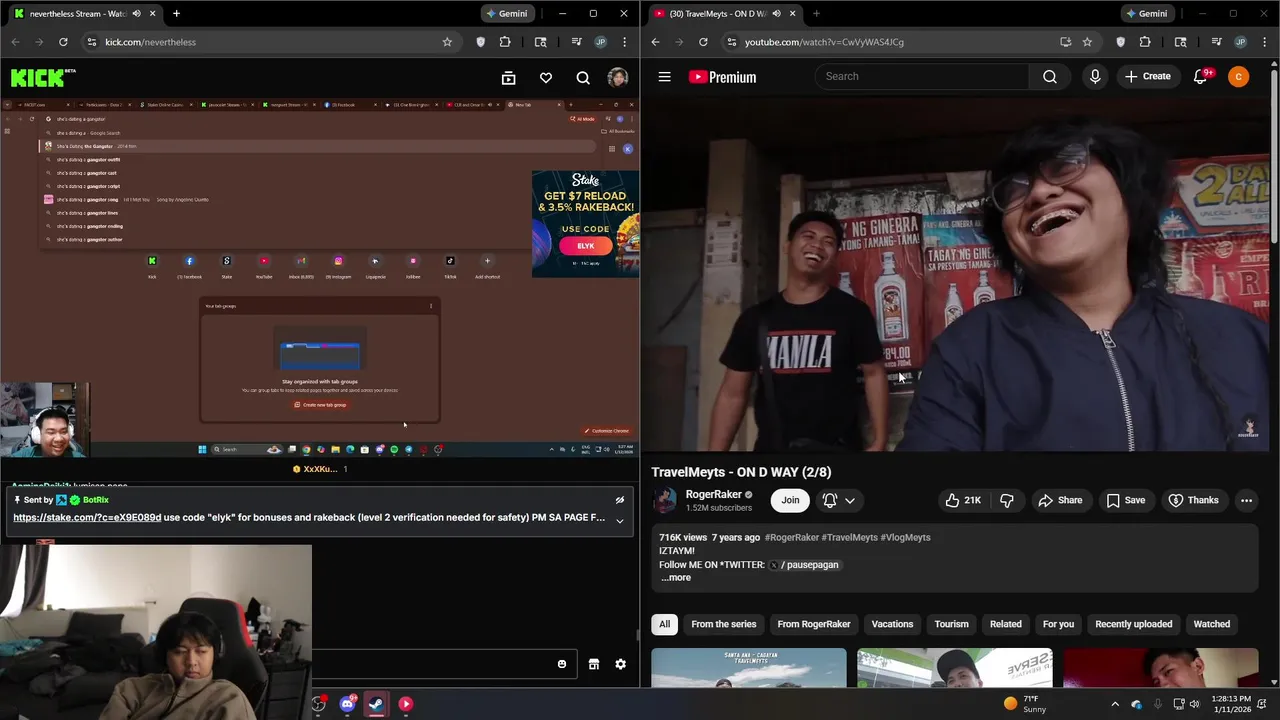Select the All filter chip

[x=664, y=624]
